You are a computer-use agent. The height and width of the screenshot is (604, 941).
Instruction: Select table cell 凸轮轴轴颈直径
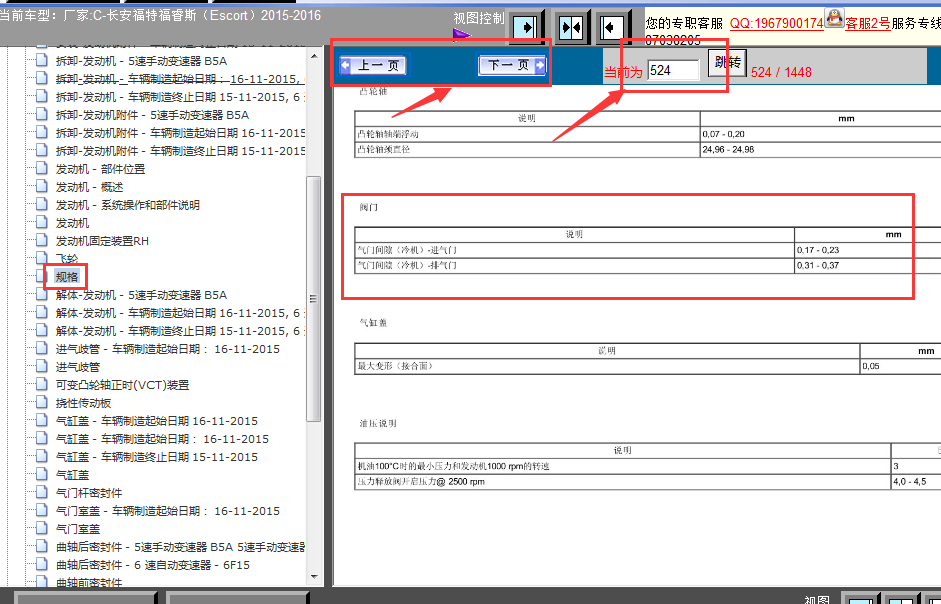click(x=527, y=149)
